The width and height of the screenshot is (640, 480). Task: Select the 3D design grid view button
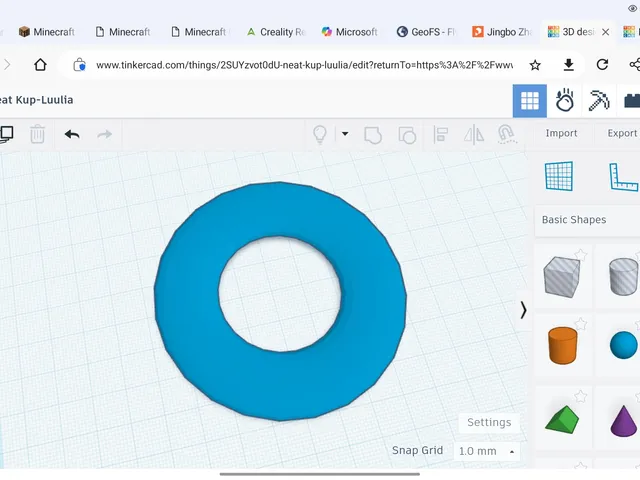530,101
